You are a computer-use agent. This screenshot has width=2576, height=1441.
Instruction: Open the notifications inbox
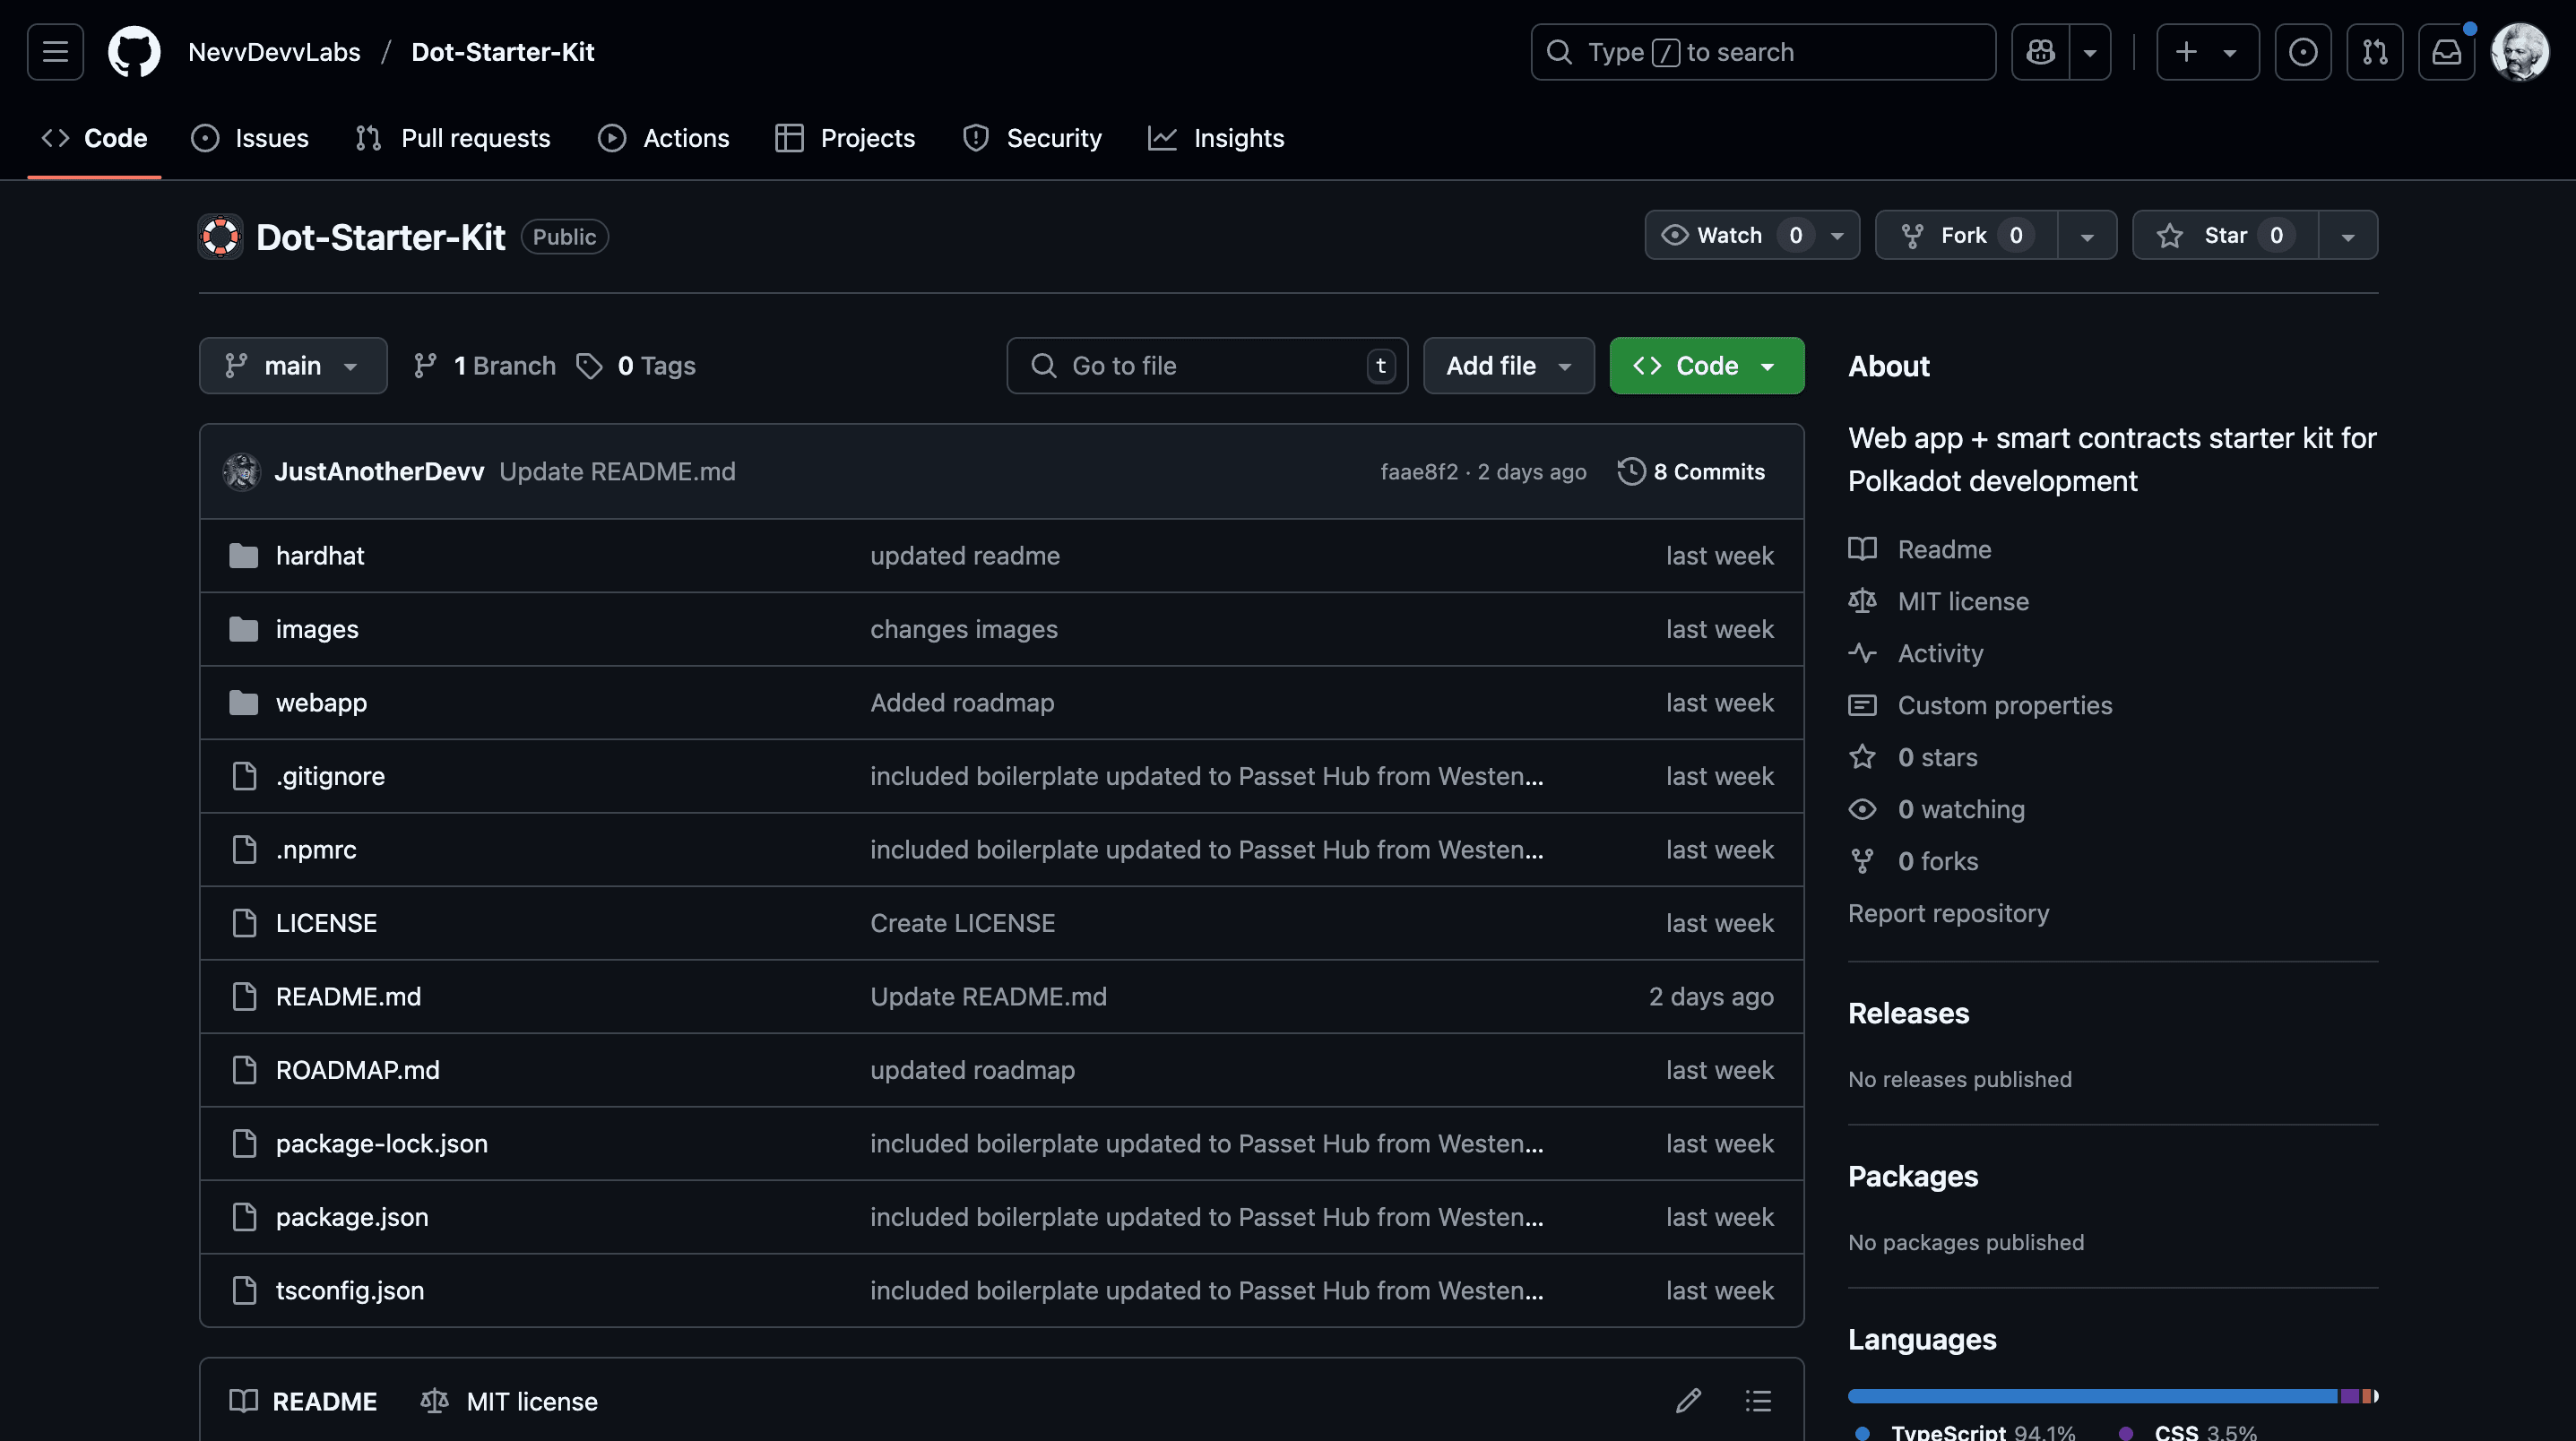point(2447,52)
